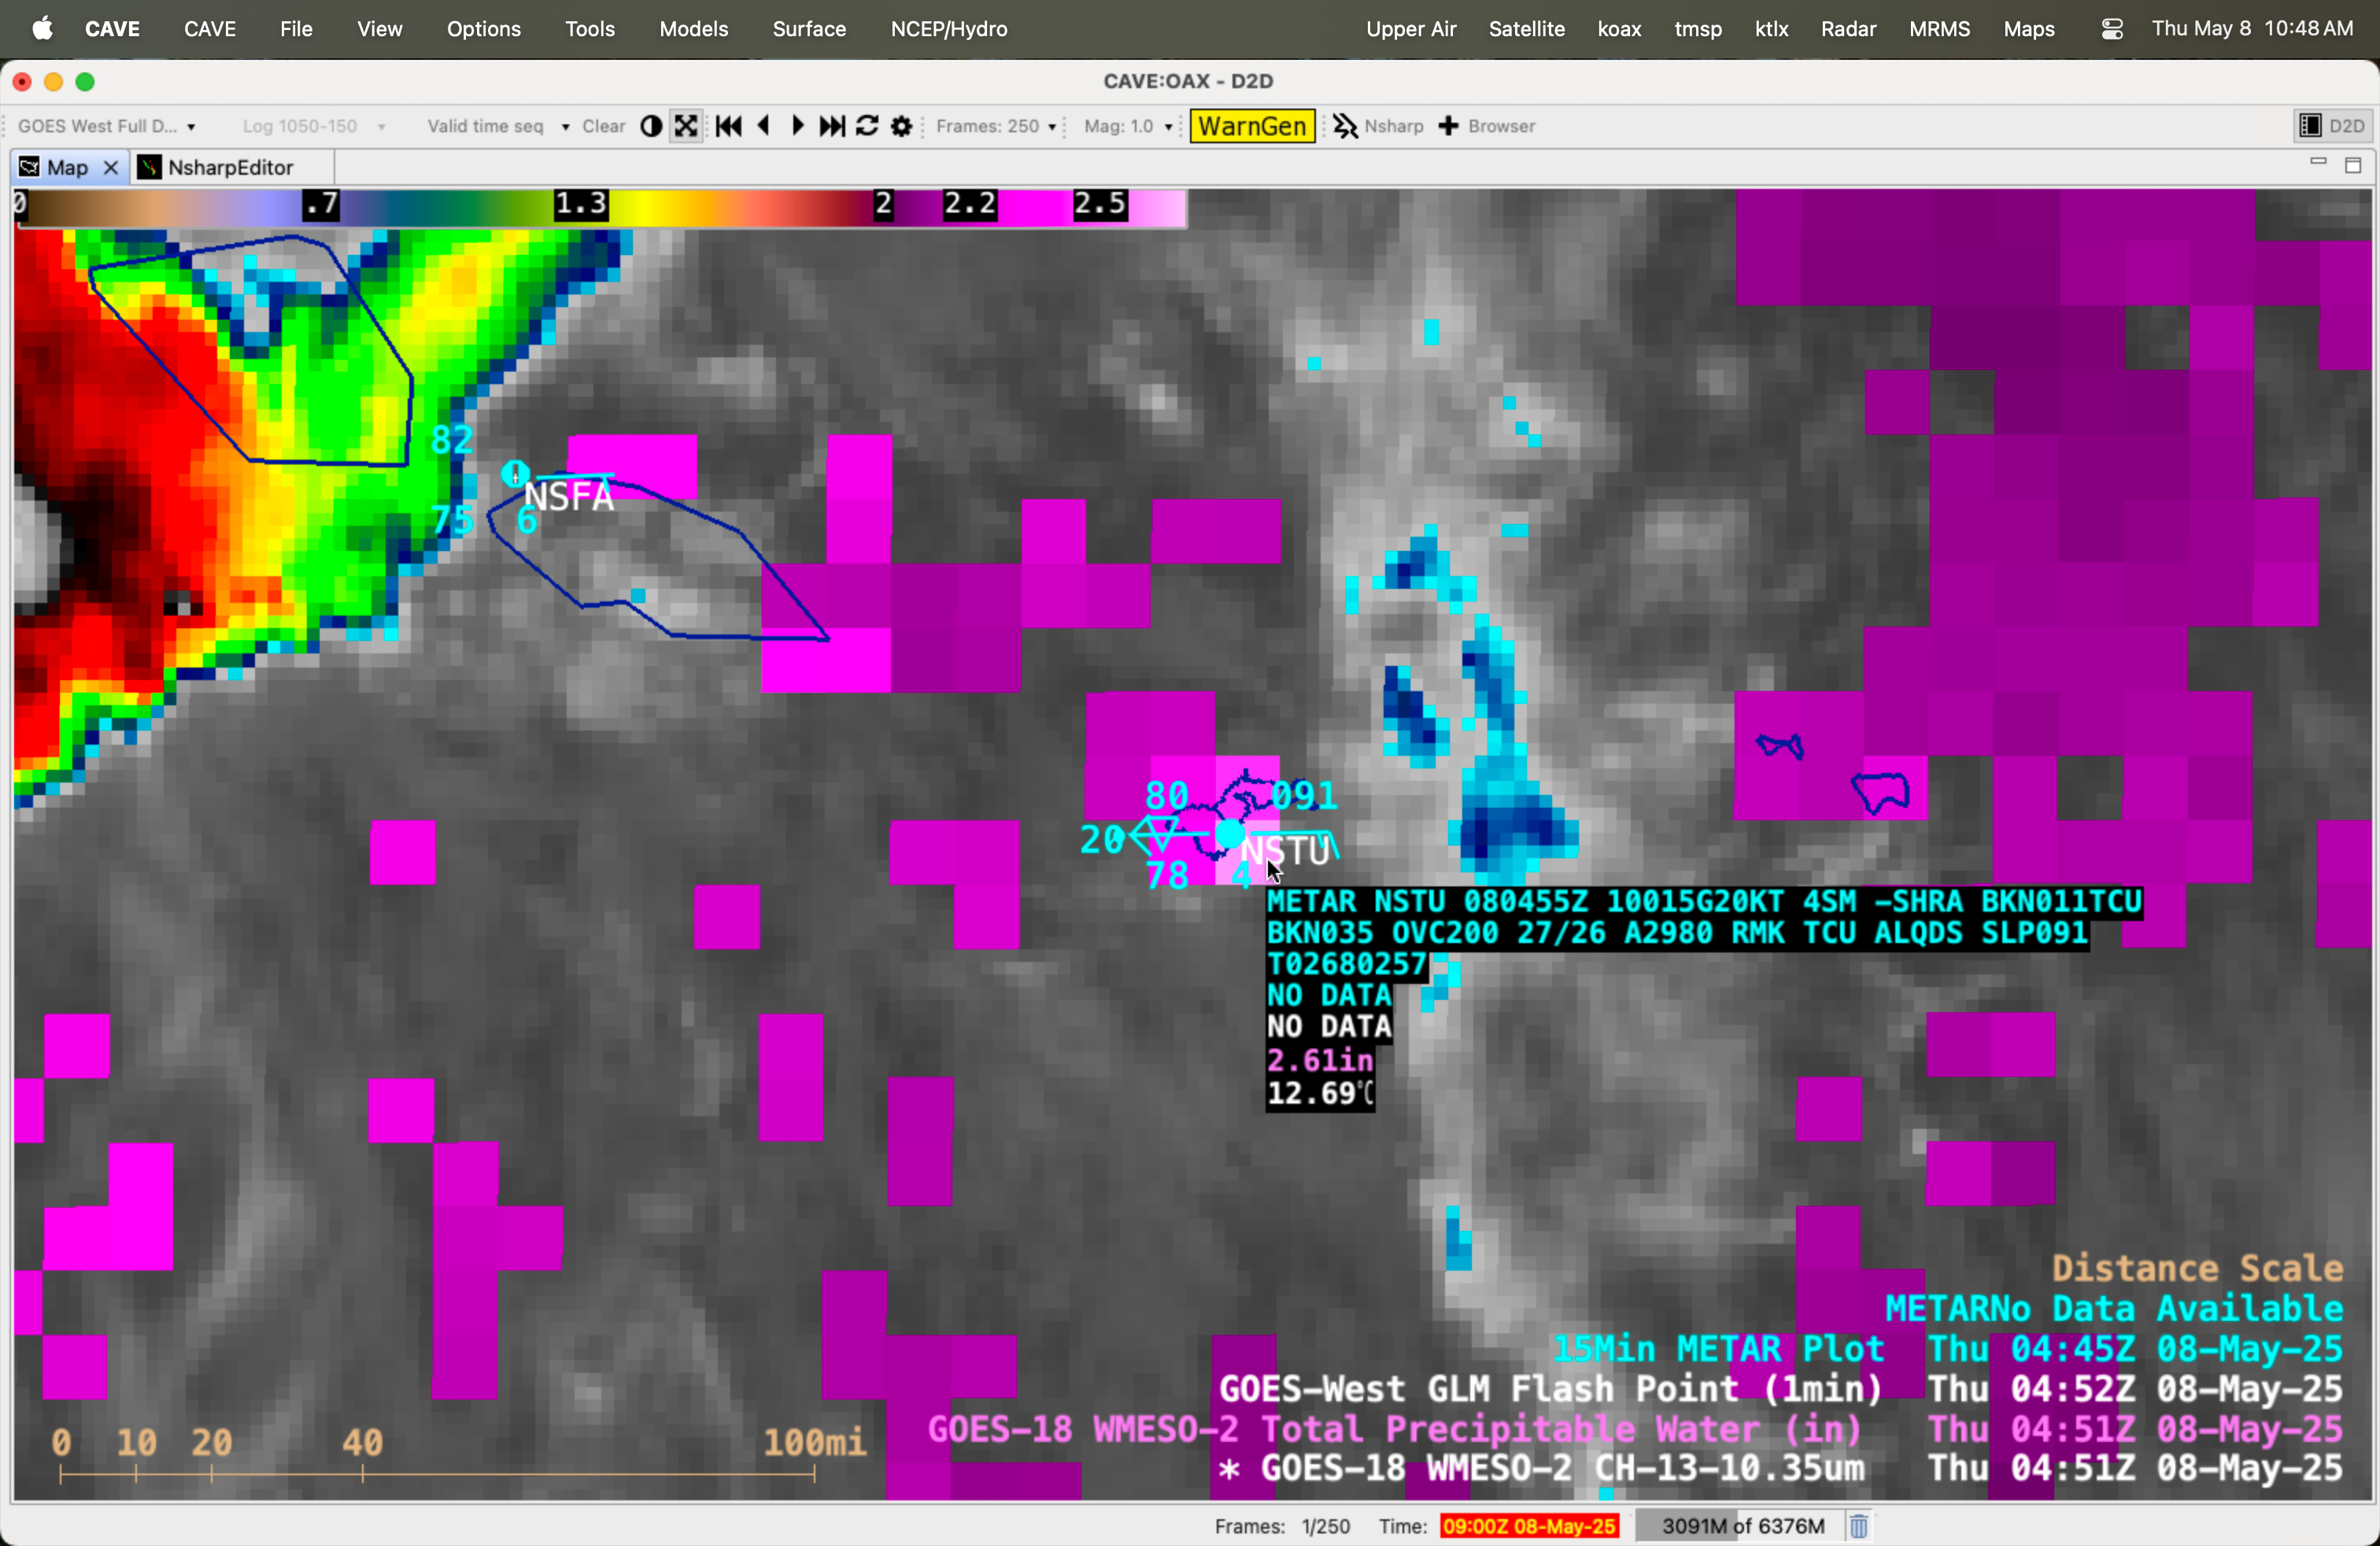The height and width of the screenshot is (1546, 2380).
Task: Click the Clear button
Action: pos(604,126)
